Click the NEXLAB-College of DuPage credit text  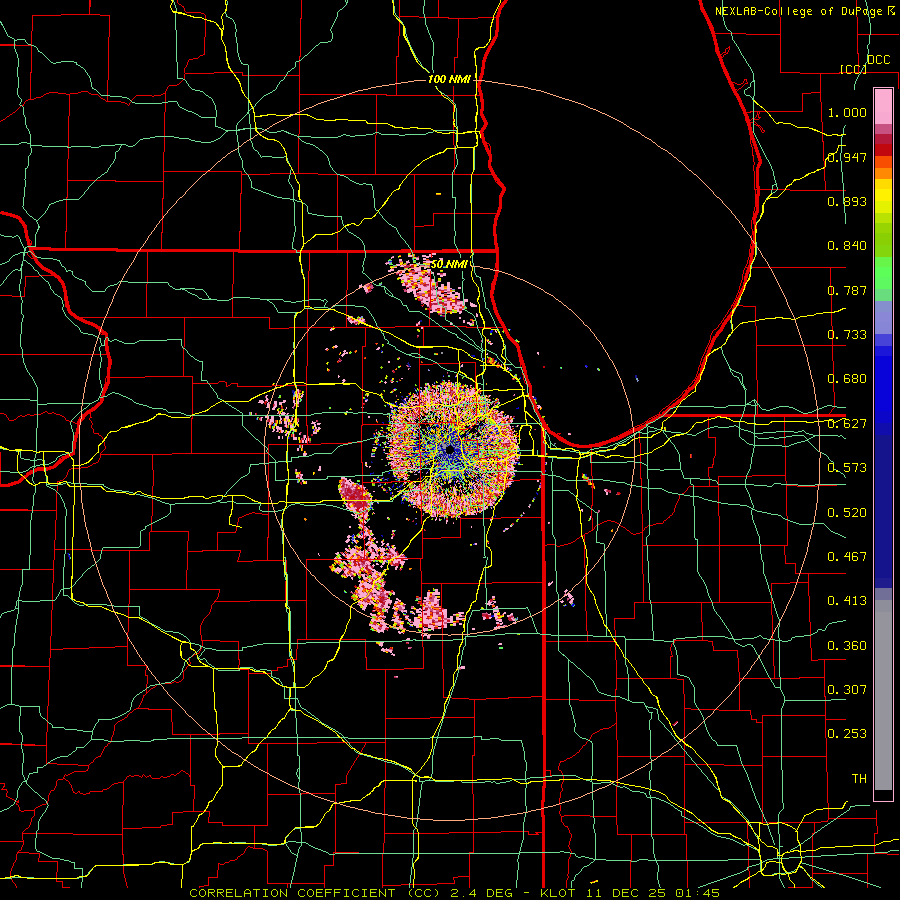point(799,11)
